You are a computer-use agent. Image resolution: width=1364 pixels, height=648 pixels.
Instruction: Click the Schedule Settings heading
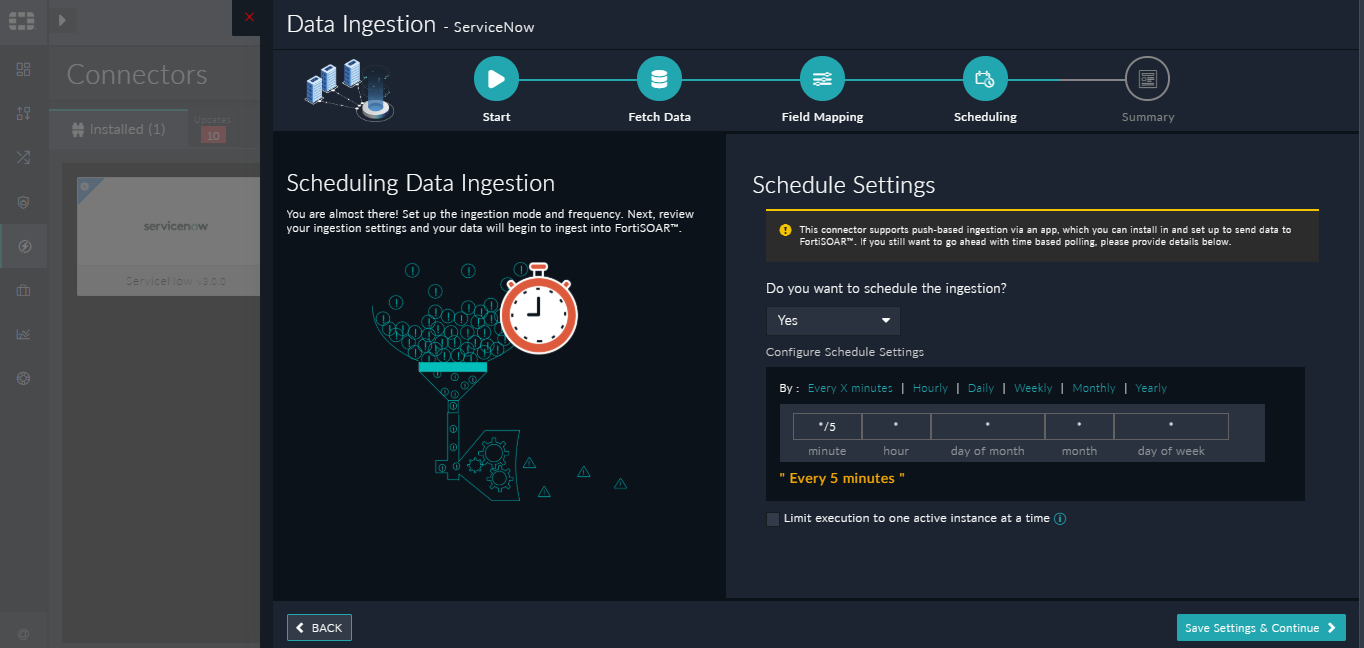tap(844, 185)
